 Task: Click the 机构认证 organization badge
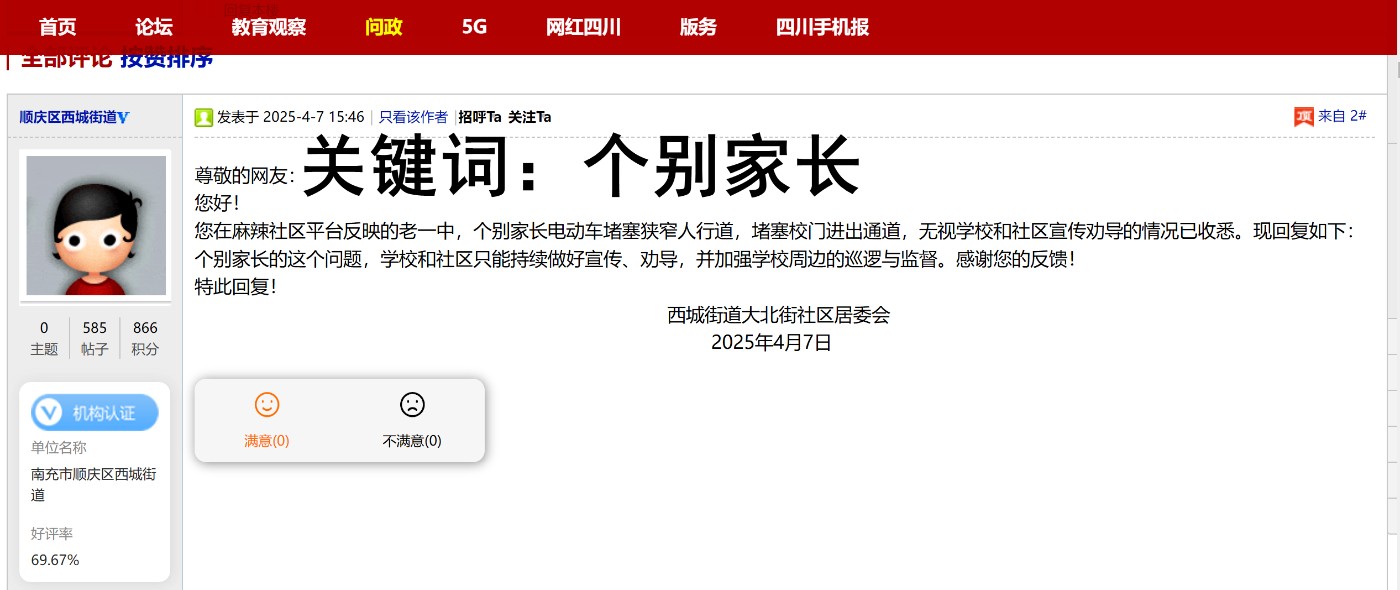click(x=95, y=413)
